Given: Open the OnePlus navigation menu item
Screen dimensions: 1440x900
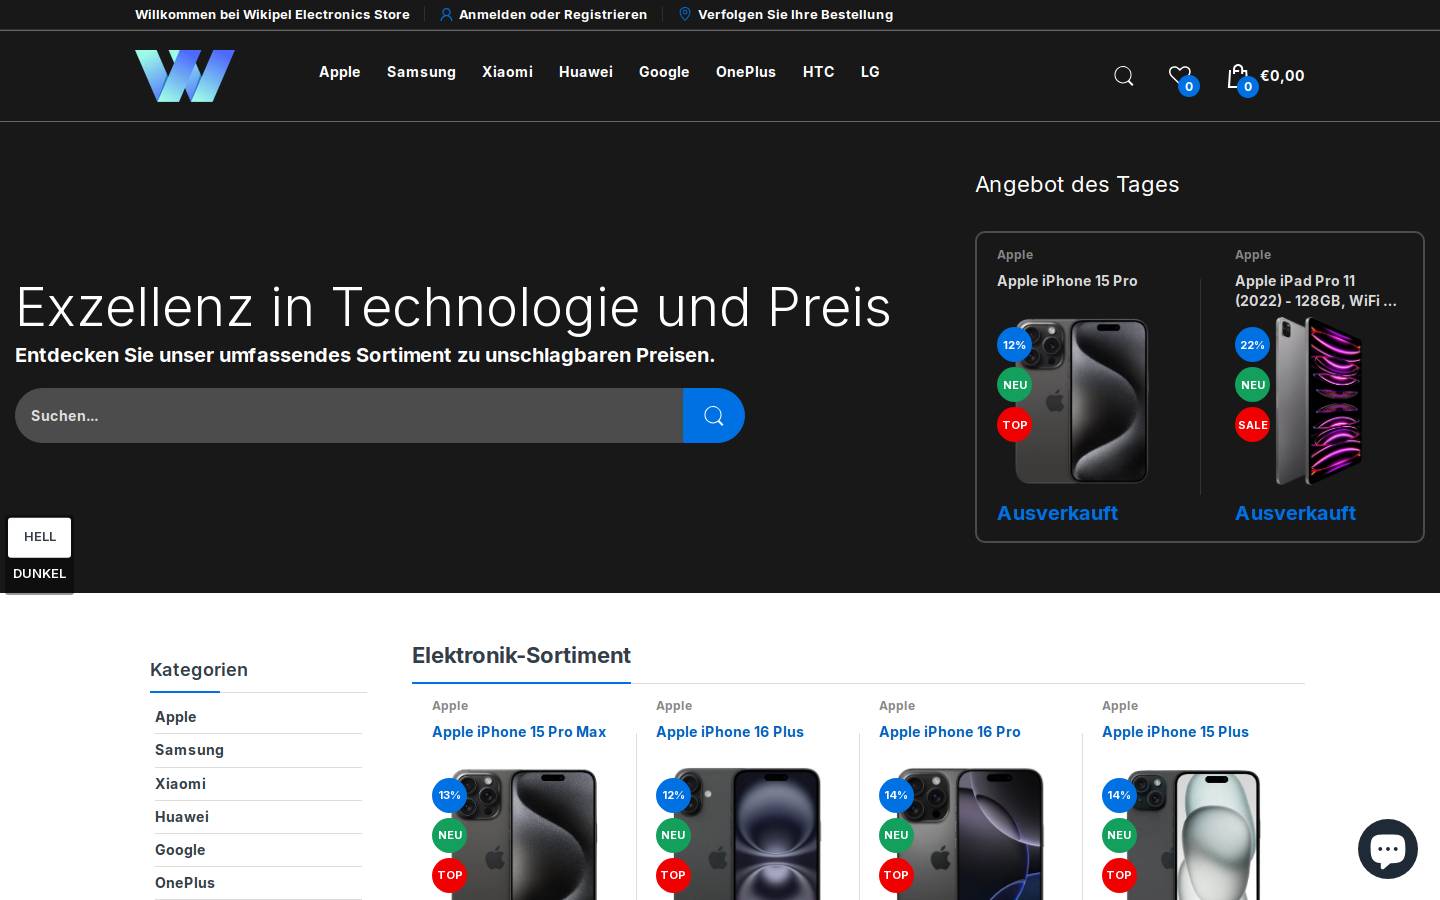Looking at the screenshot, I should coord(746,72).
